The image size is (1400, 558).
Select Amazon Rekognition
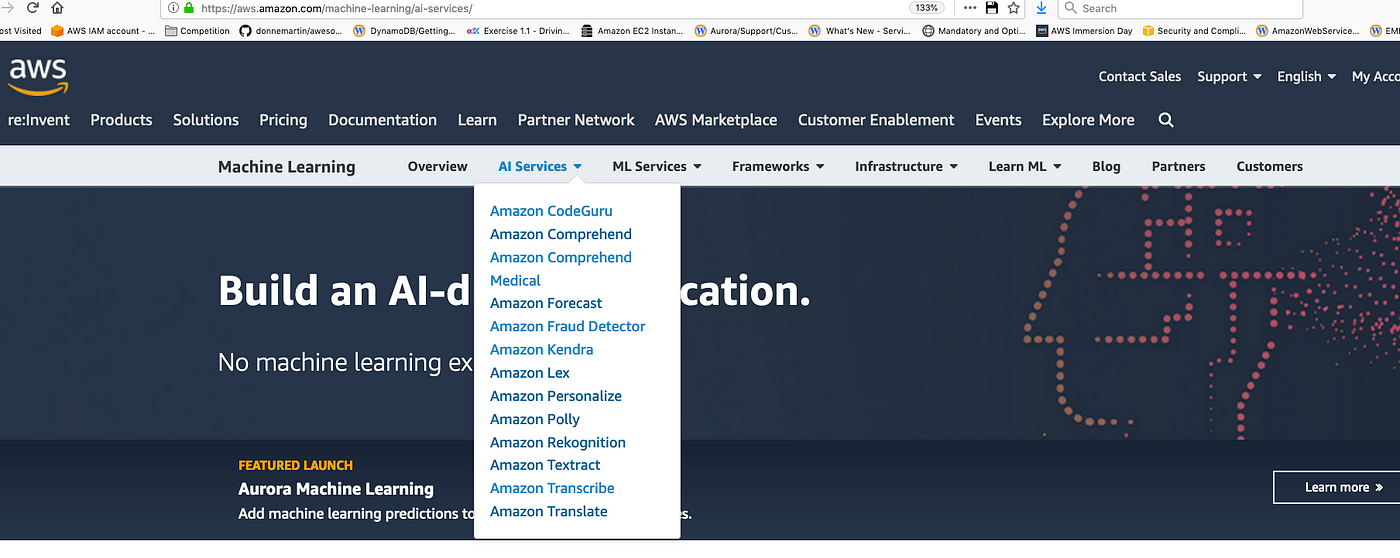coord(558,442)
